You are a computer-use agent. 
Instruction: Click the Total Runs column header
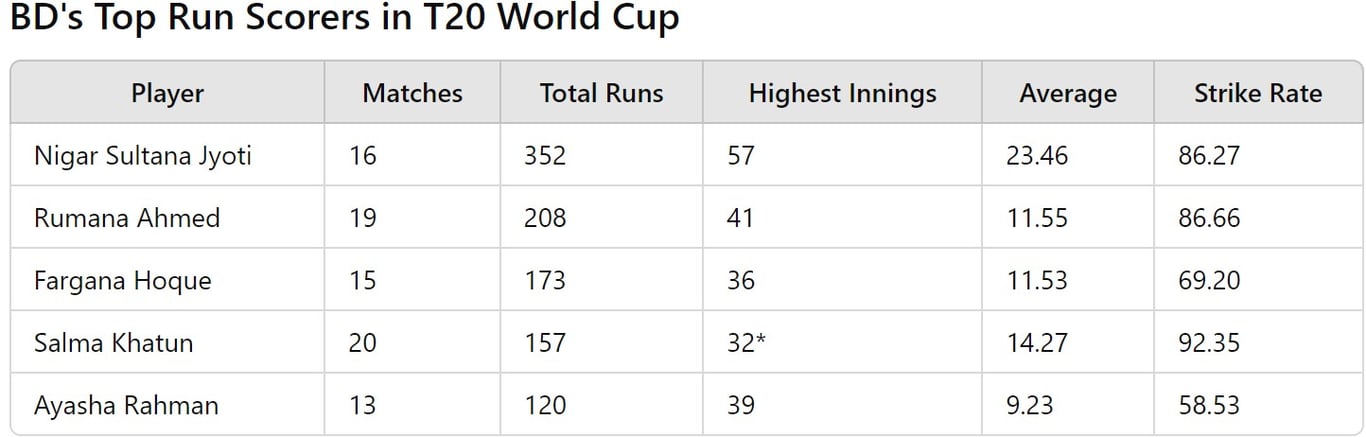coord(601,94)
